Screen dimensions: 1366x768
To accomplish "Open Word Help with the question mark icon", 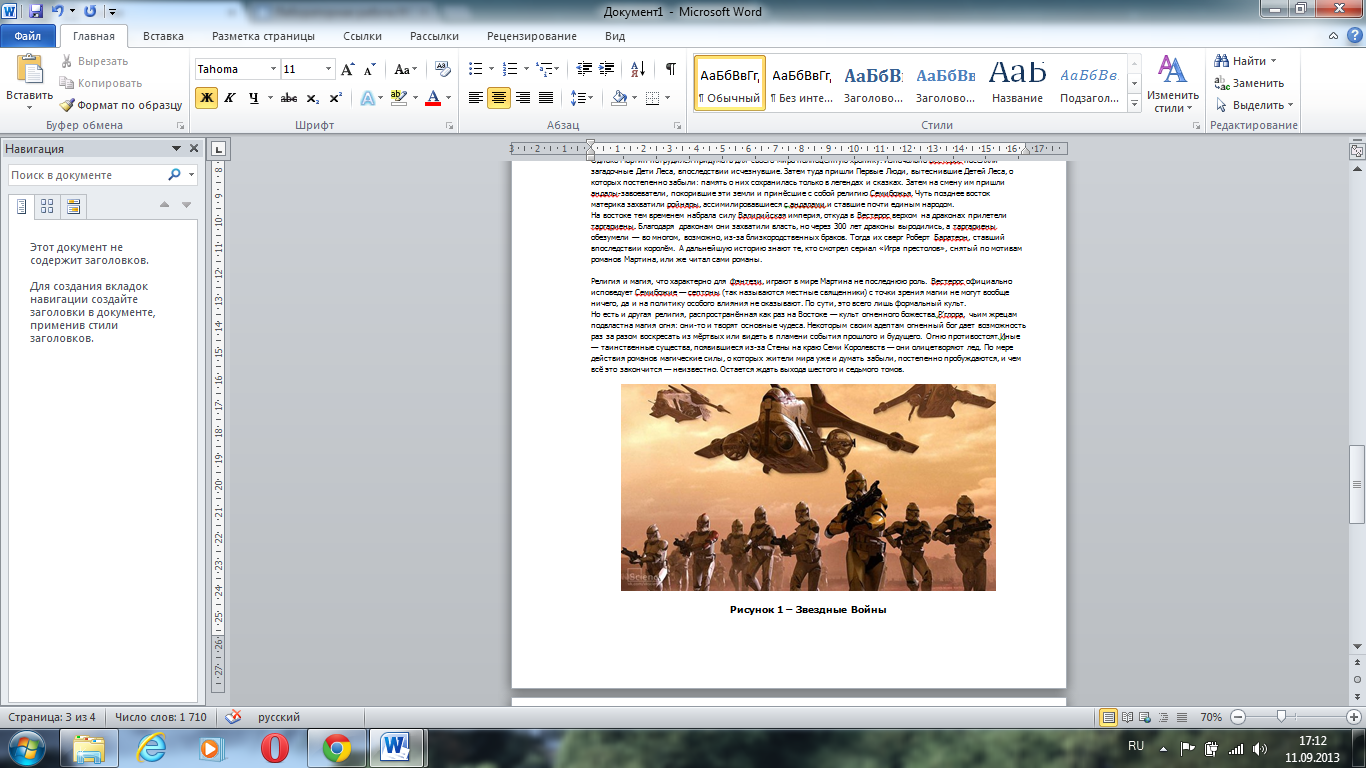I will coord(1353,36).
